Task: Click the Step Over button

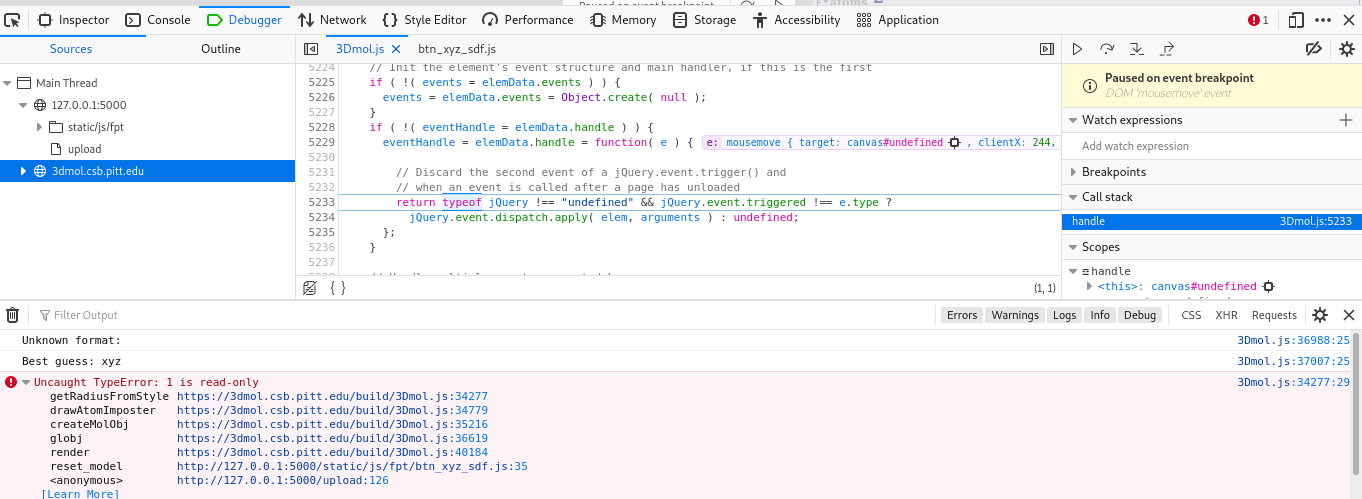Action: tap(1107, 49)
